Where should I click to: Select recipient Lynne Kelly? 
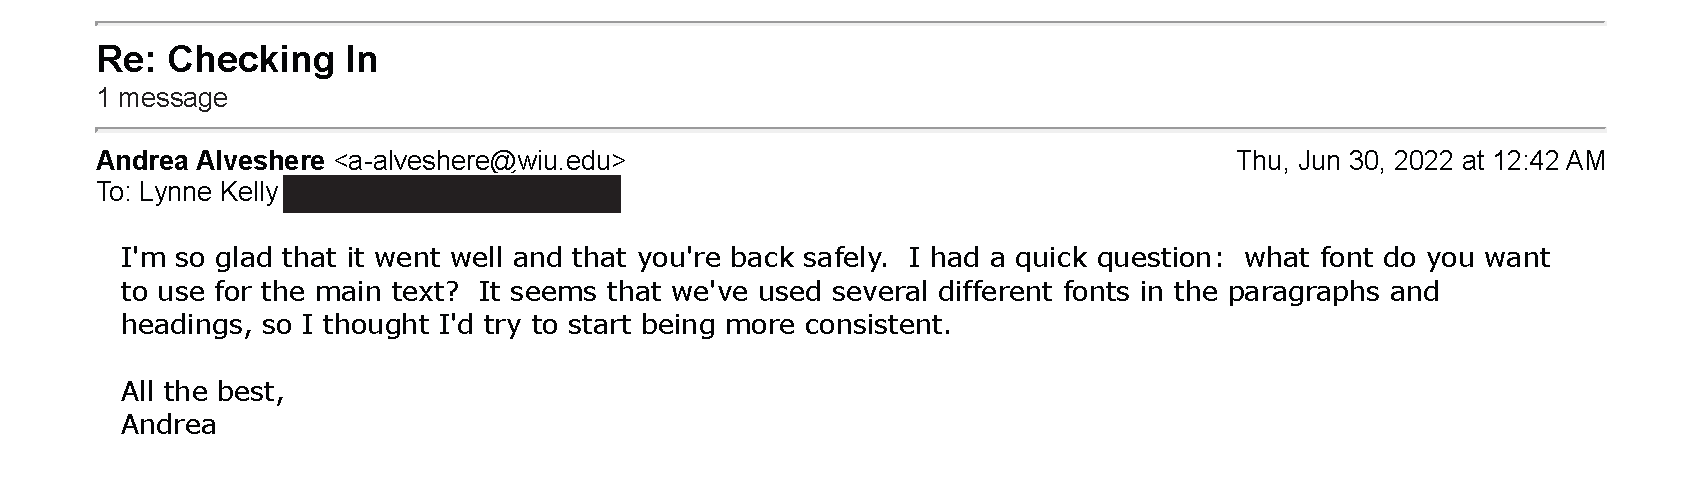(x=208, y=193)
